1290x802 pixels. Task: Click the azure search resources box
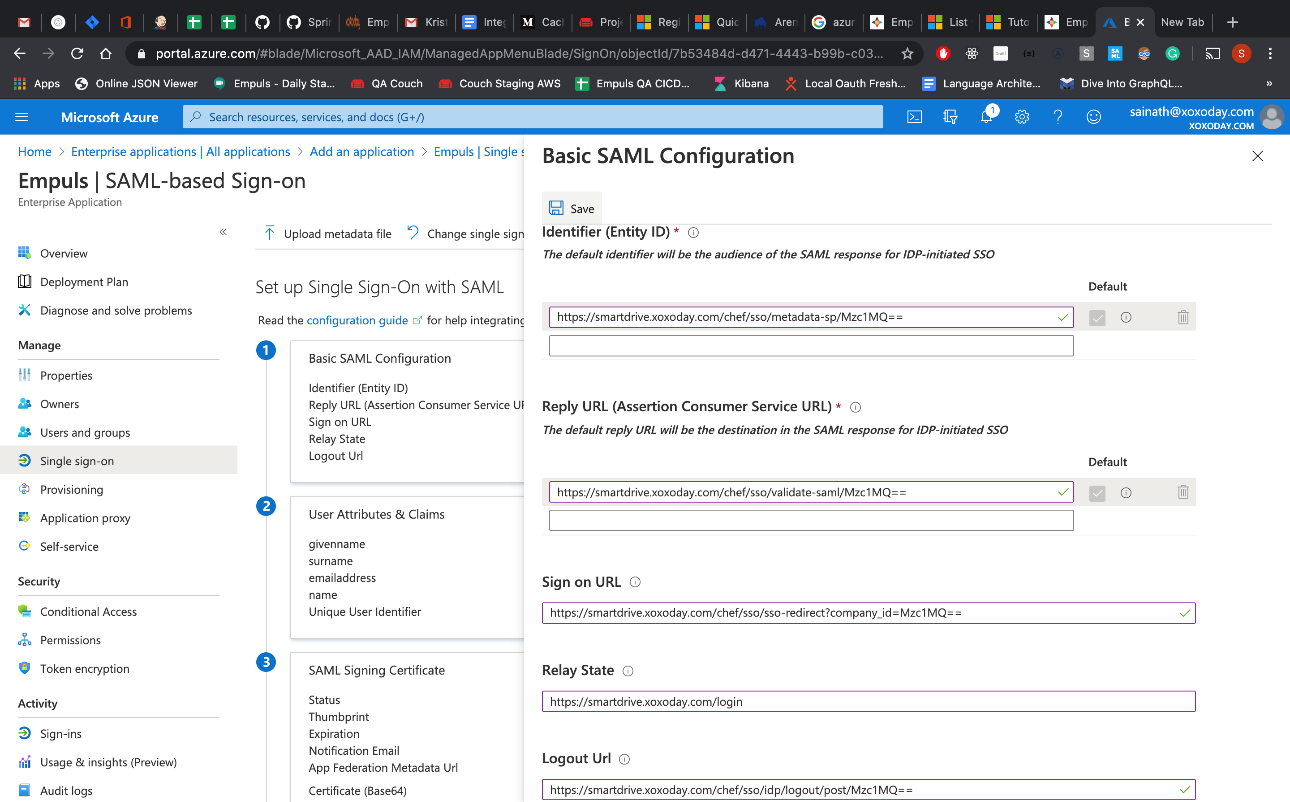tap(533, 117)
